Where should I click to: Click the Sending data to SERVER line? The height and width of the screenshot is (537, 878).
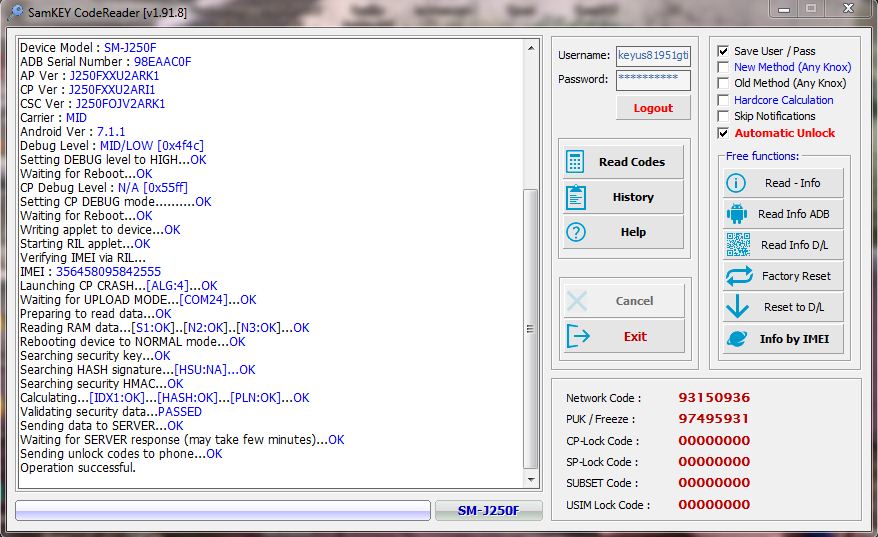coord(102,426)
